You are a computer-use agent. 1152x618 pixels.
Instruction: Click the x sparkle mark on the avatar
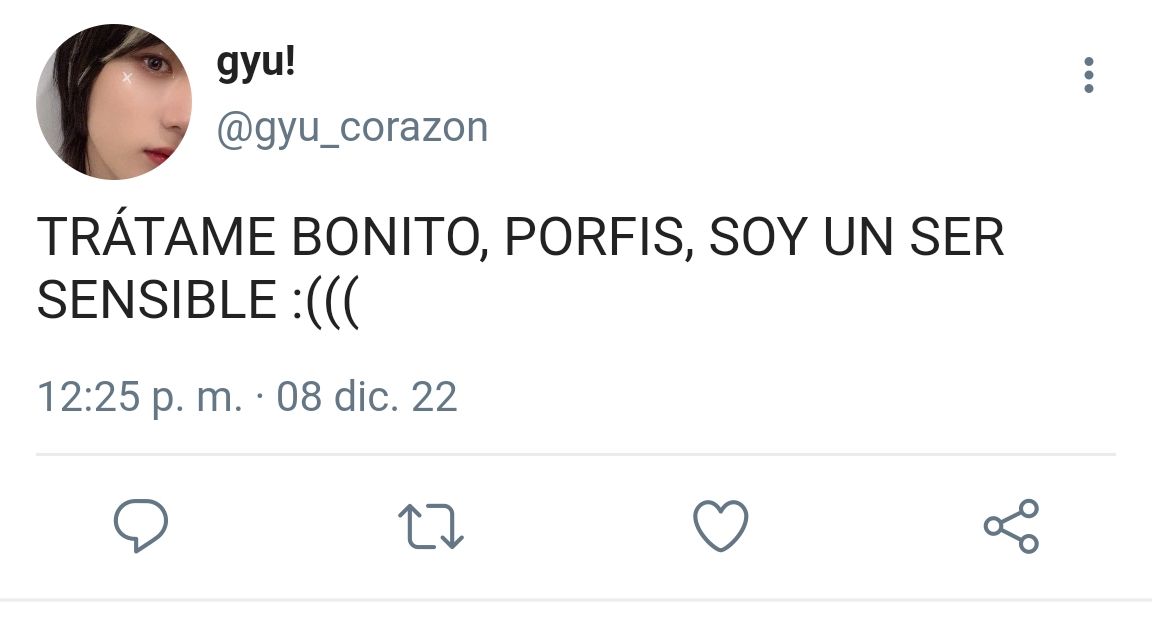pos(127,78)
